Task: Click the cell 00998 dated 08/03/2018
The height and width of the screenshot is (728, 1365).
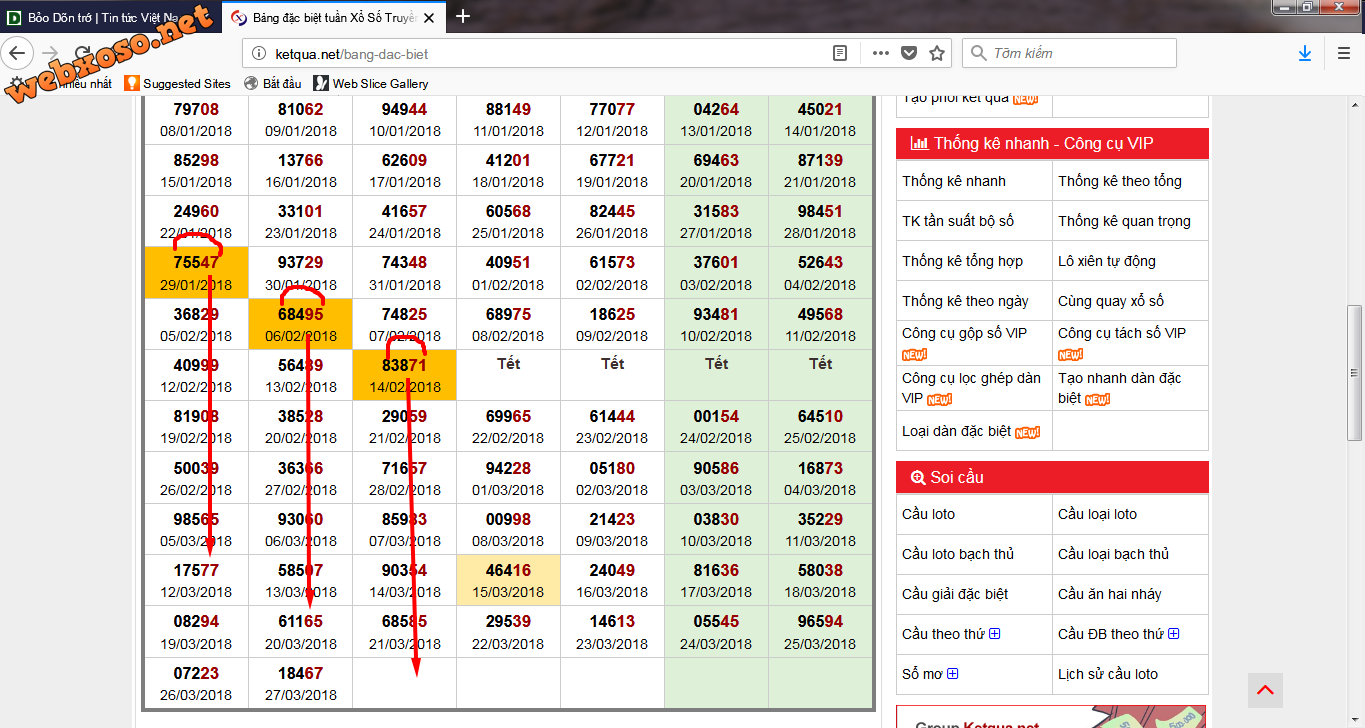Action: [508, 529]
